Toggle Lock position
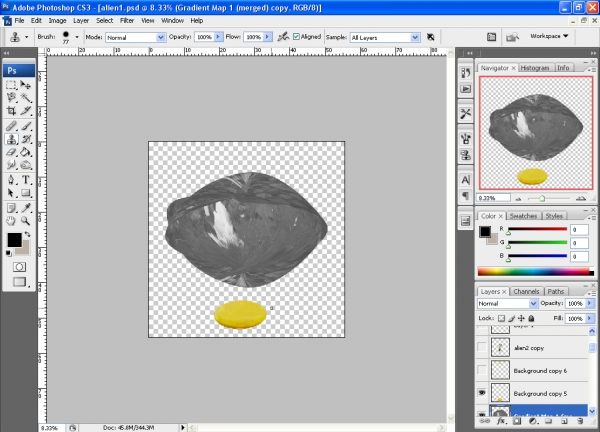This screenshot has height=432, width=600. tap(521, 318)
